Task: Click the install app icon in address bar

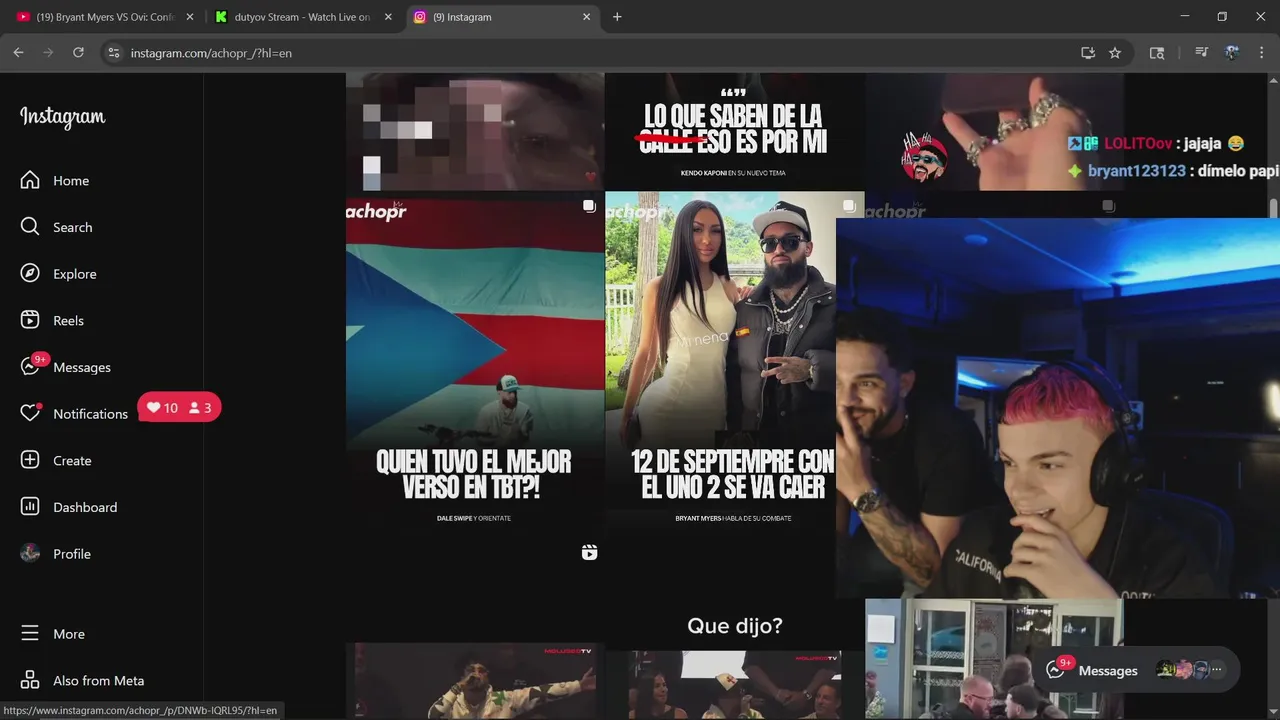Action: [x=1088, y=53]
